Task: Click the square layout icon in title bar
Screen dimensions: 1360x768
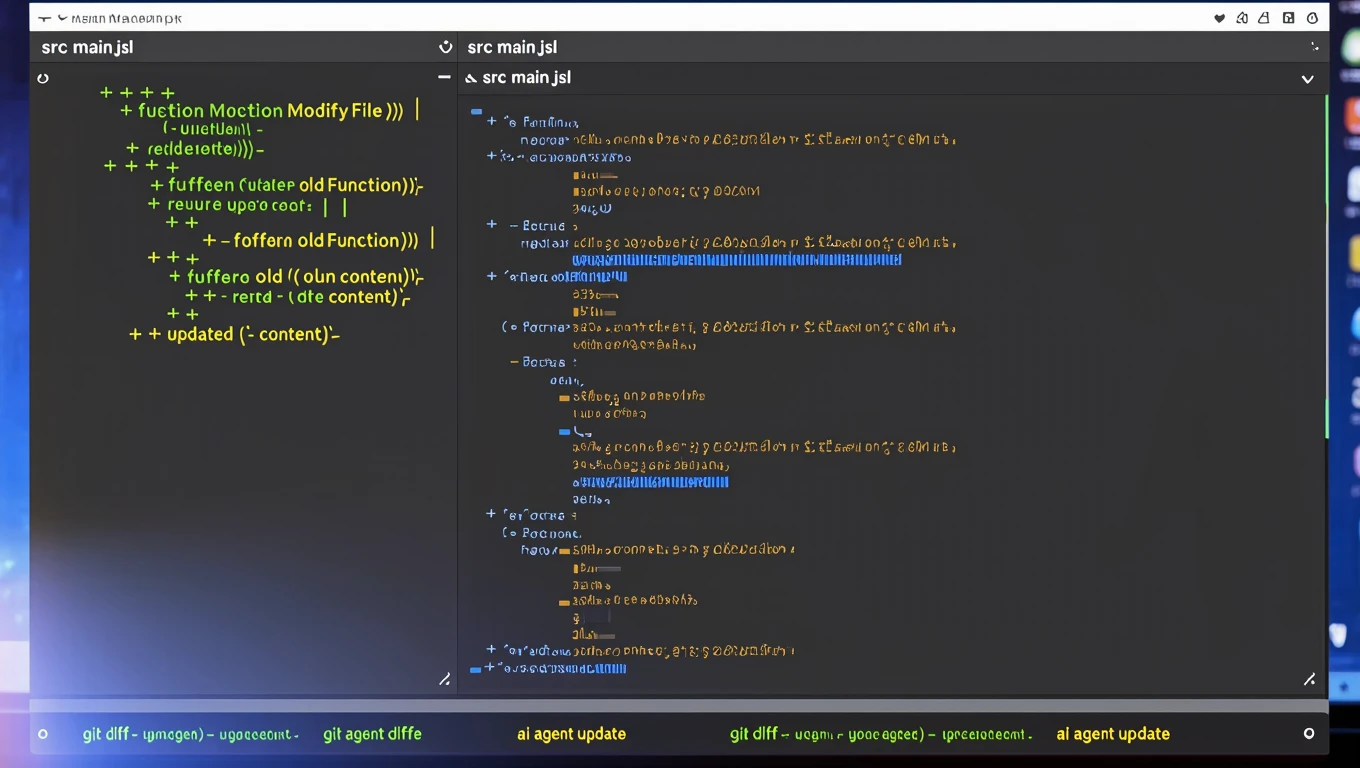Action: (1289, 18)
